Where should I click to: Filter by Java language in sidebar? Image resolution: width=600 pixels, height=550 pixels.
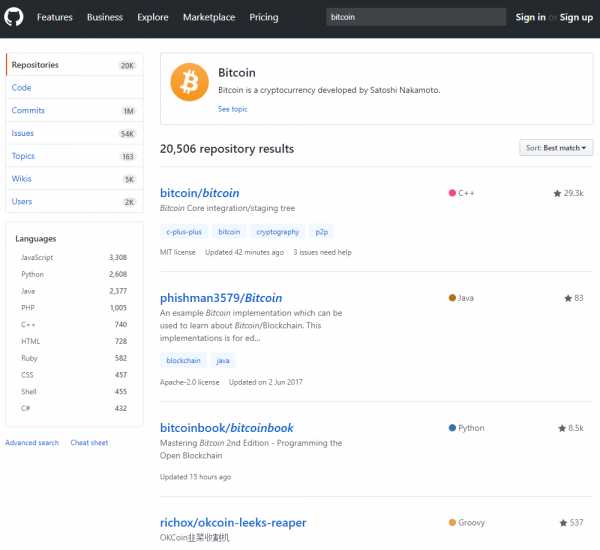(74, 291)
